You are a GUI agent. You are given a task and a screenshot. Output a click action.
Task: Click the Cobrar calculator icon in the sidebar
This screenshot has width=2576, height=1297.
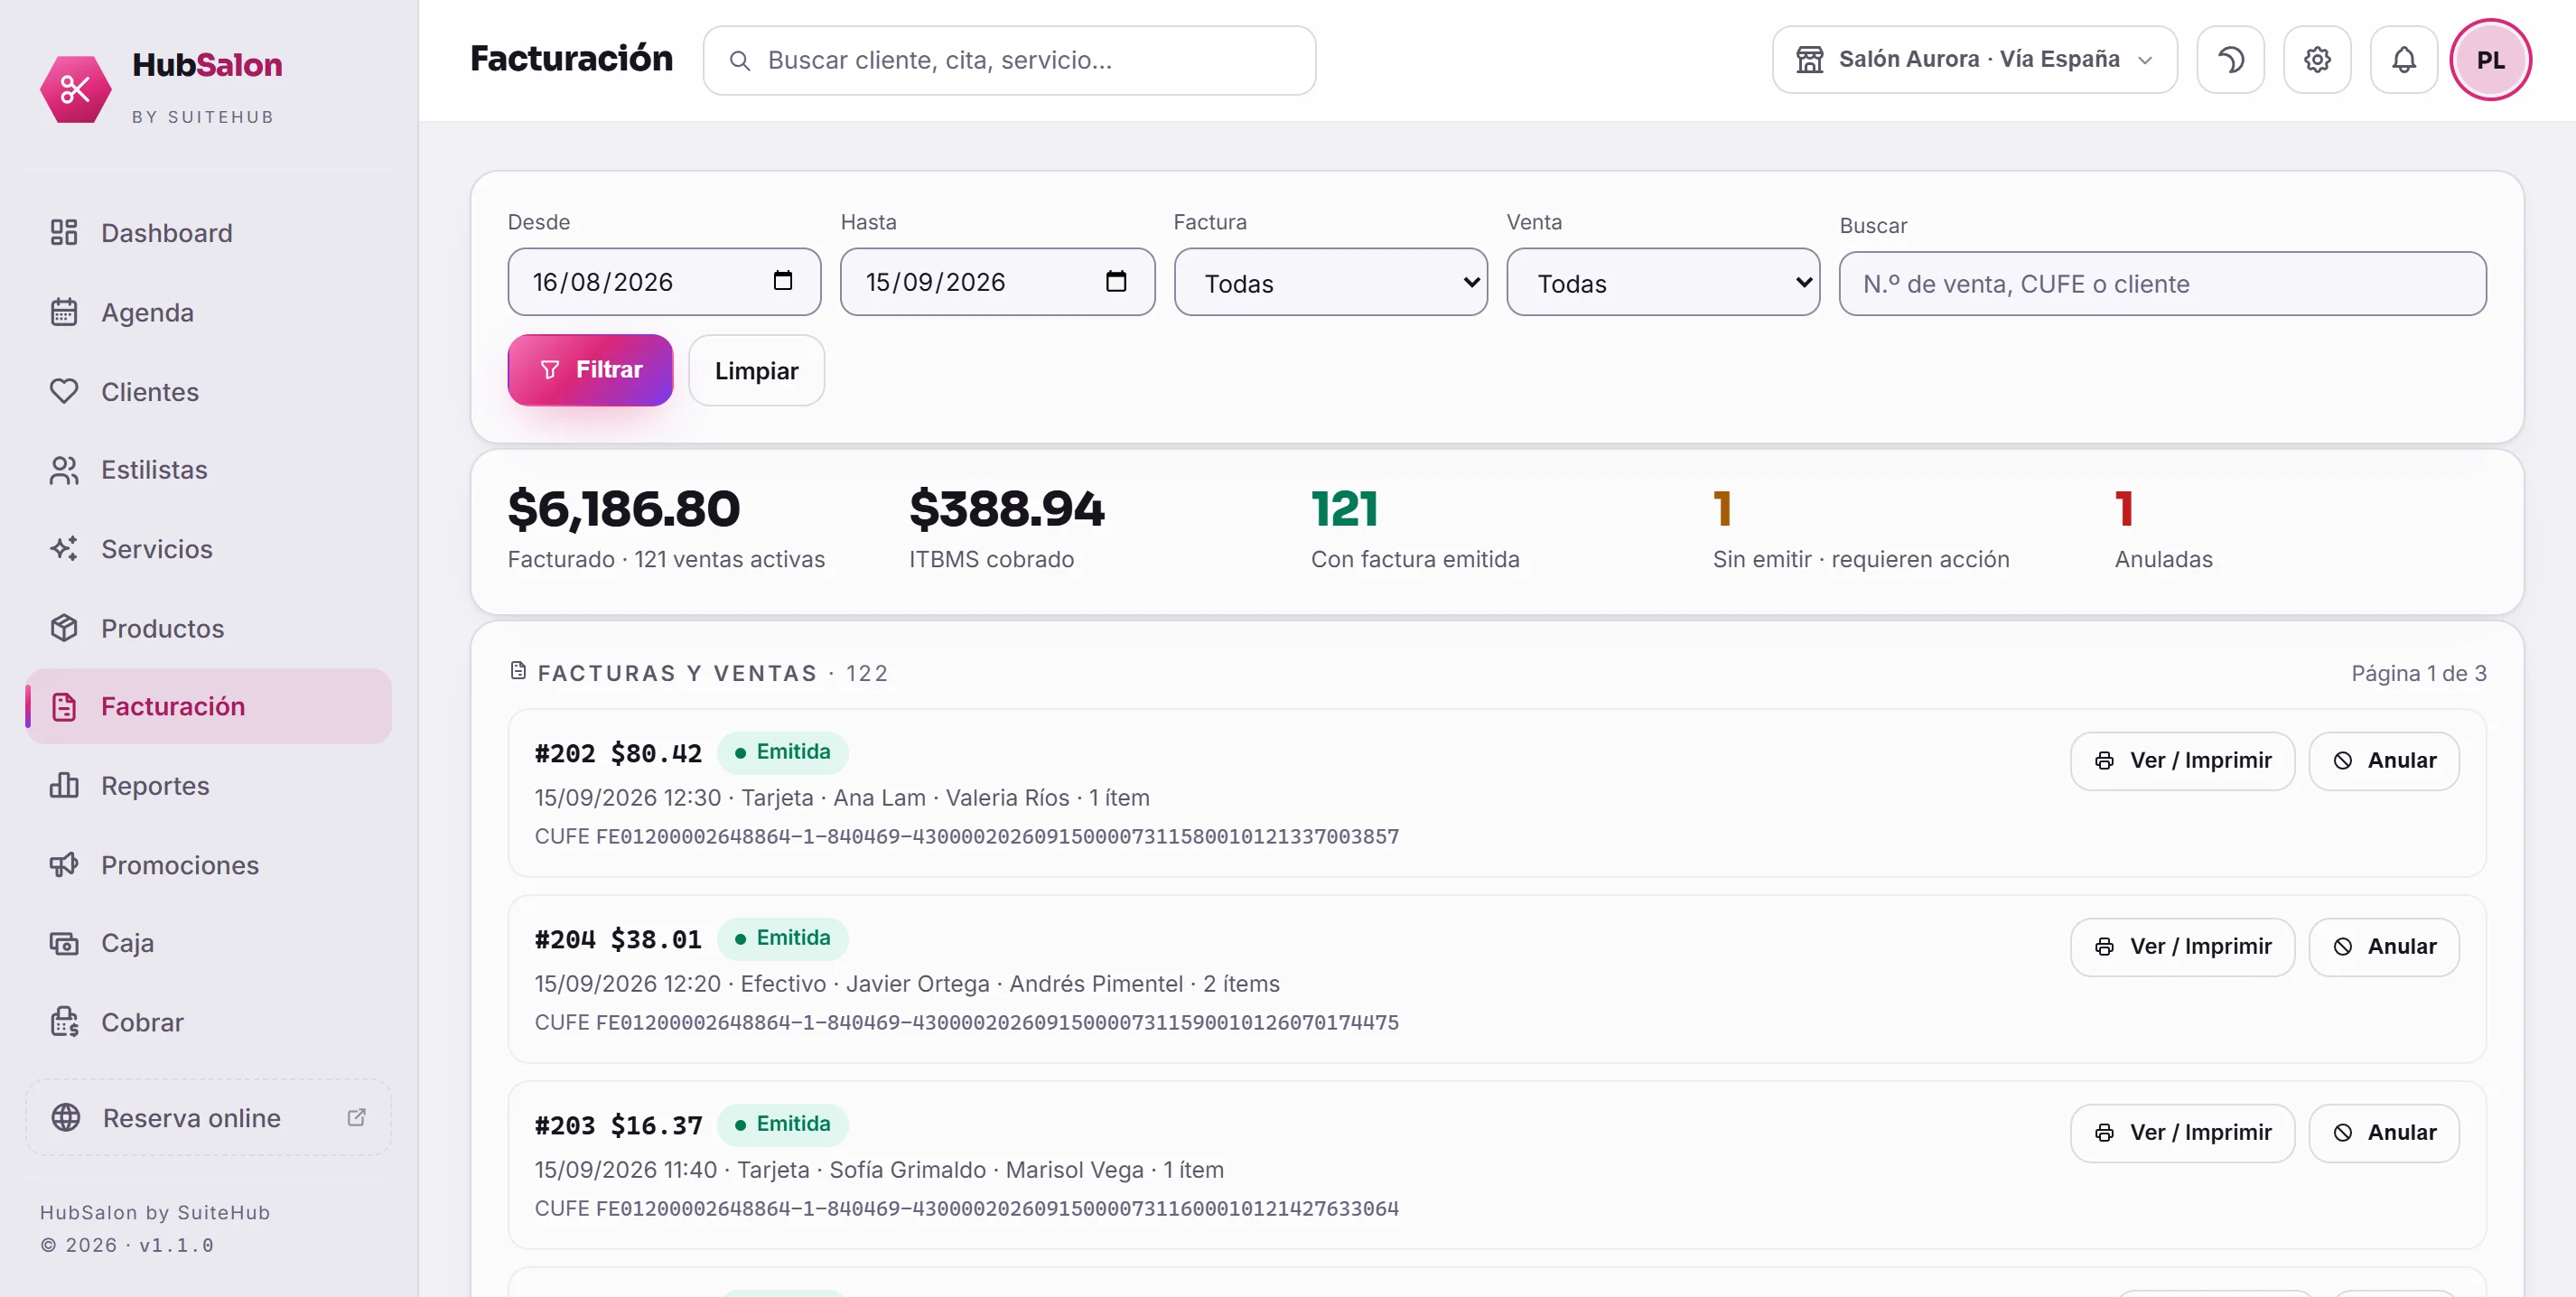pyautogui.click(x=64, y=1022)
